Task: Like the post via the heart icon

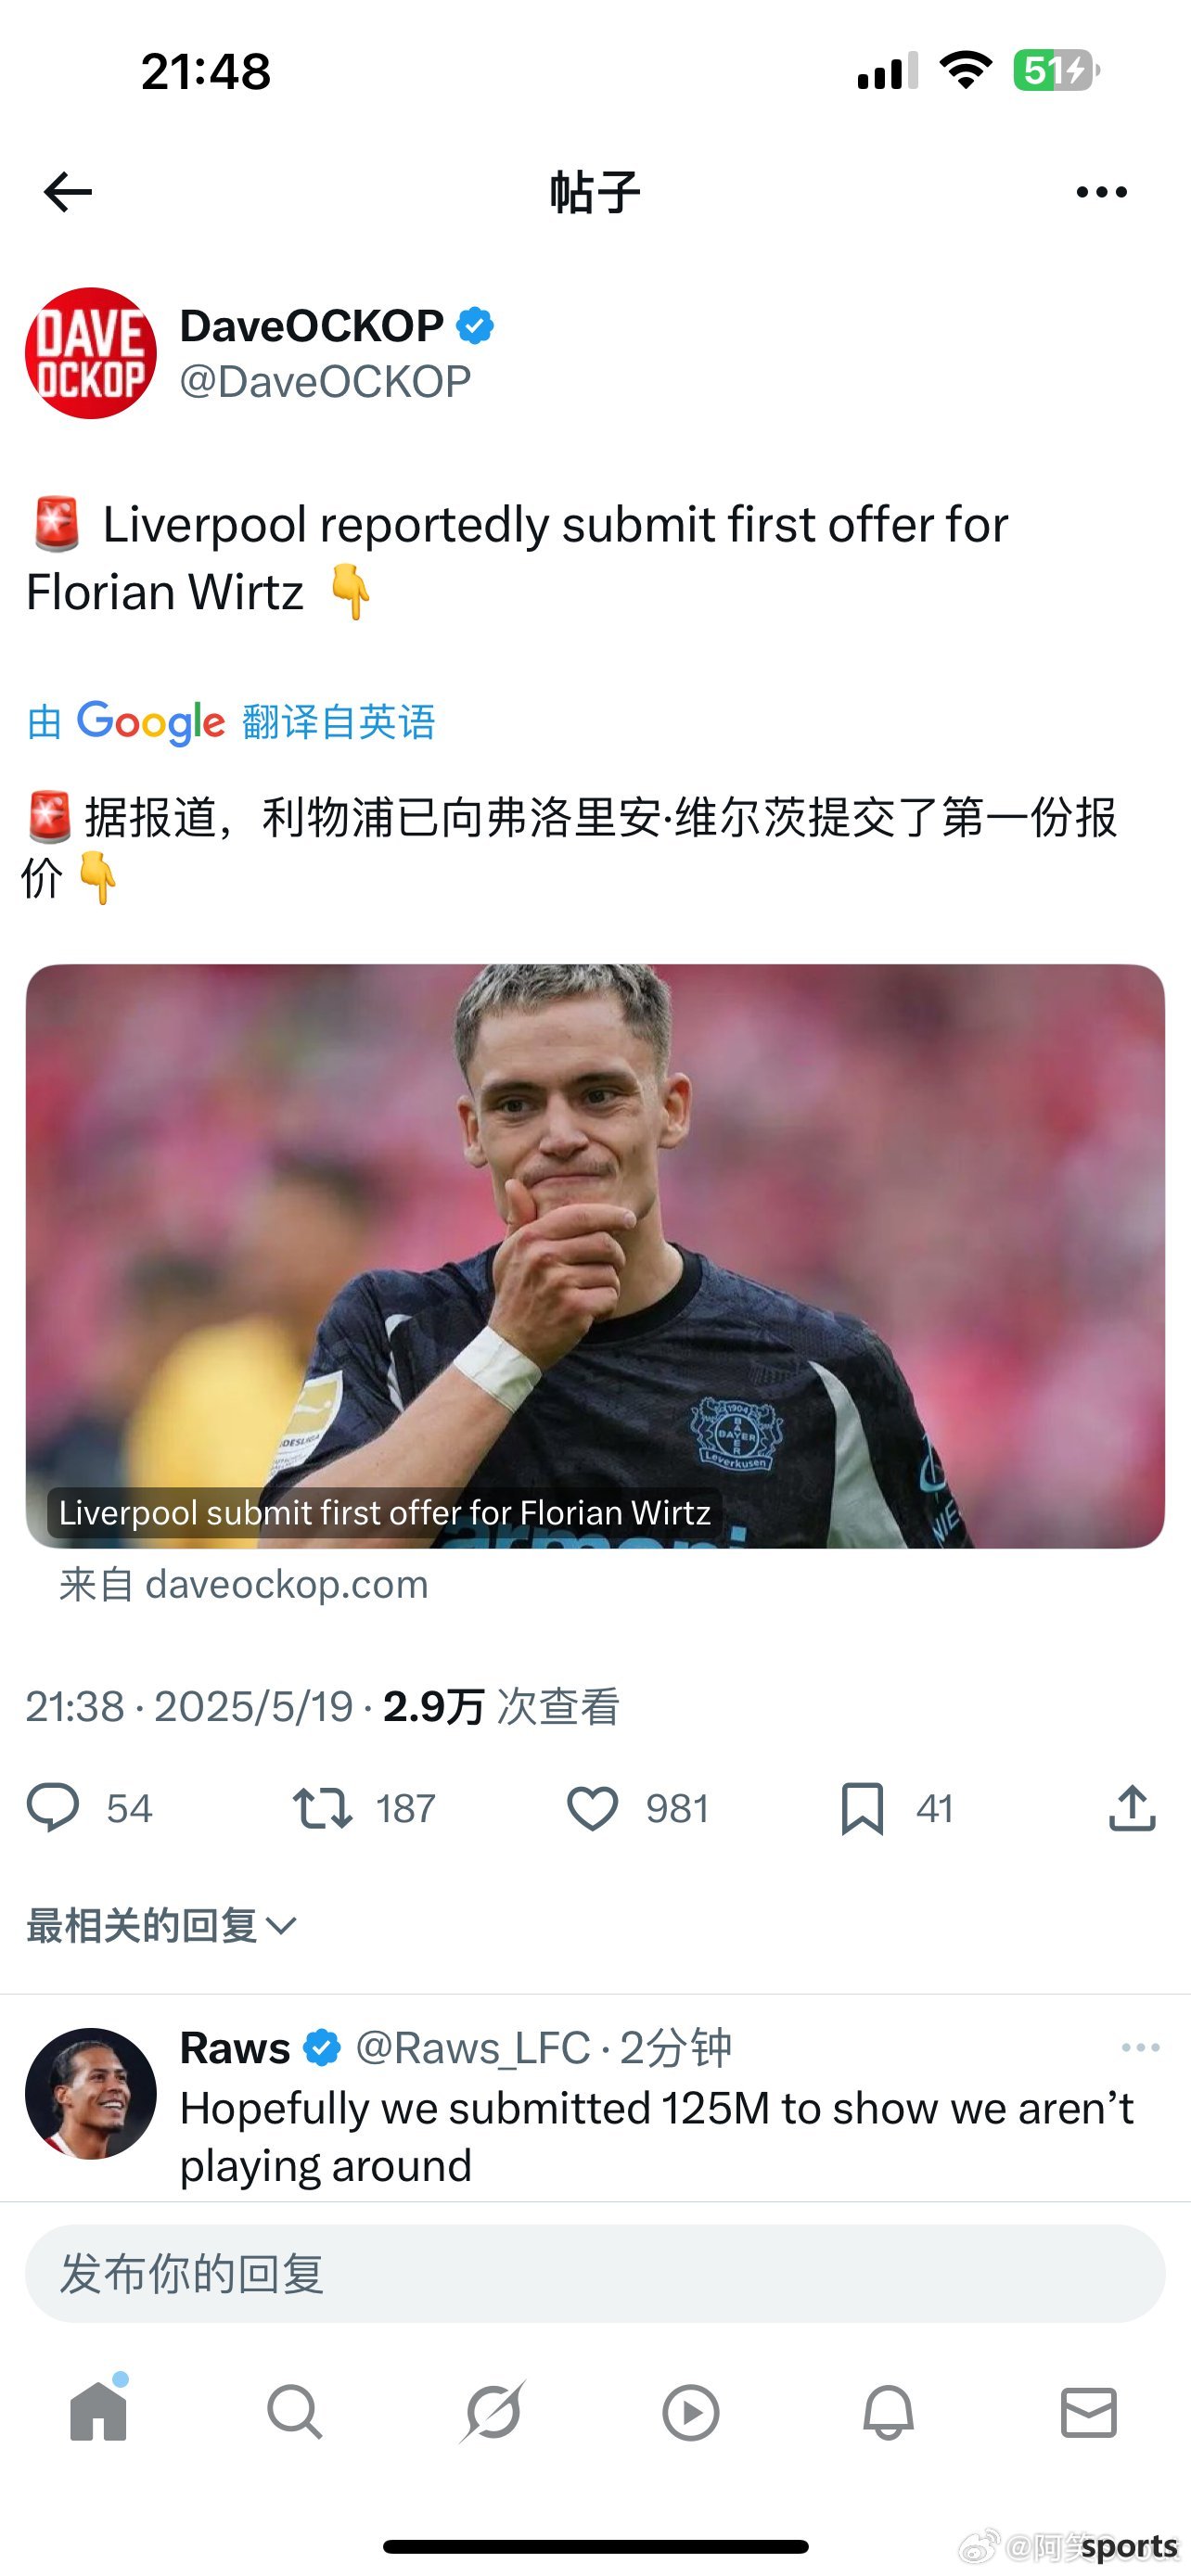Action: [x=592, y=1809]
